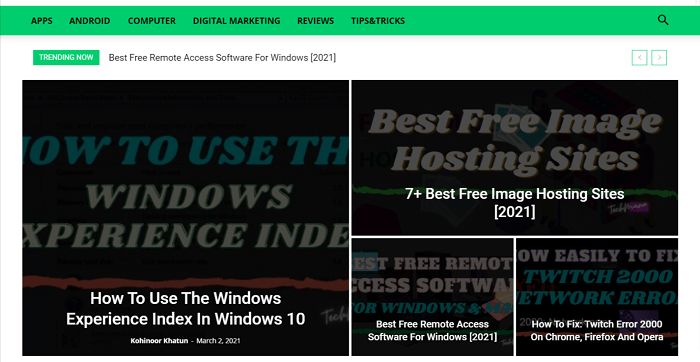Open author Kohinoor Khatun's profile link
Image resolution: width=700 pixels, height=362 pixels.
point(159,341)
